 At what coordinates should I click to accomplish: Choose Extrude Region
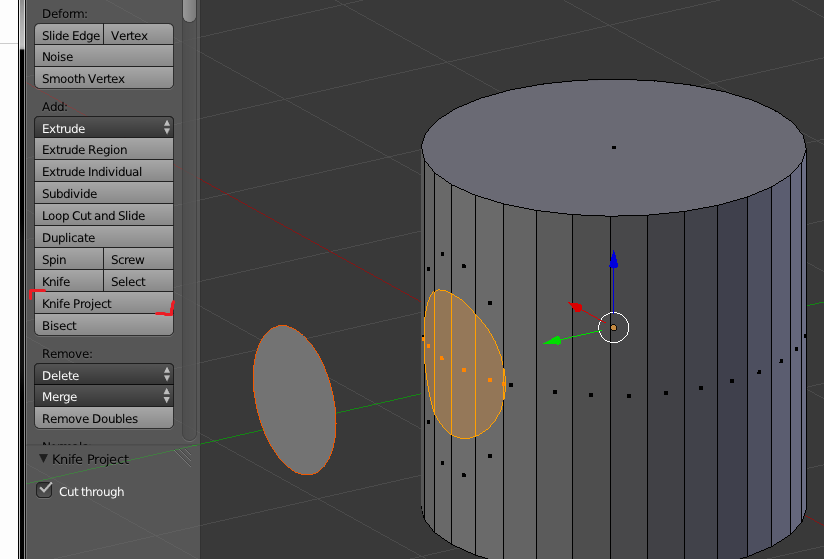104,150
